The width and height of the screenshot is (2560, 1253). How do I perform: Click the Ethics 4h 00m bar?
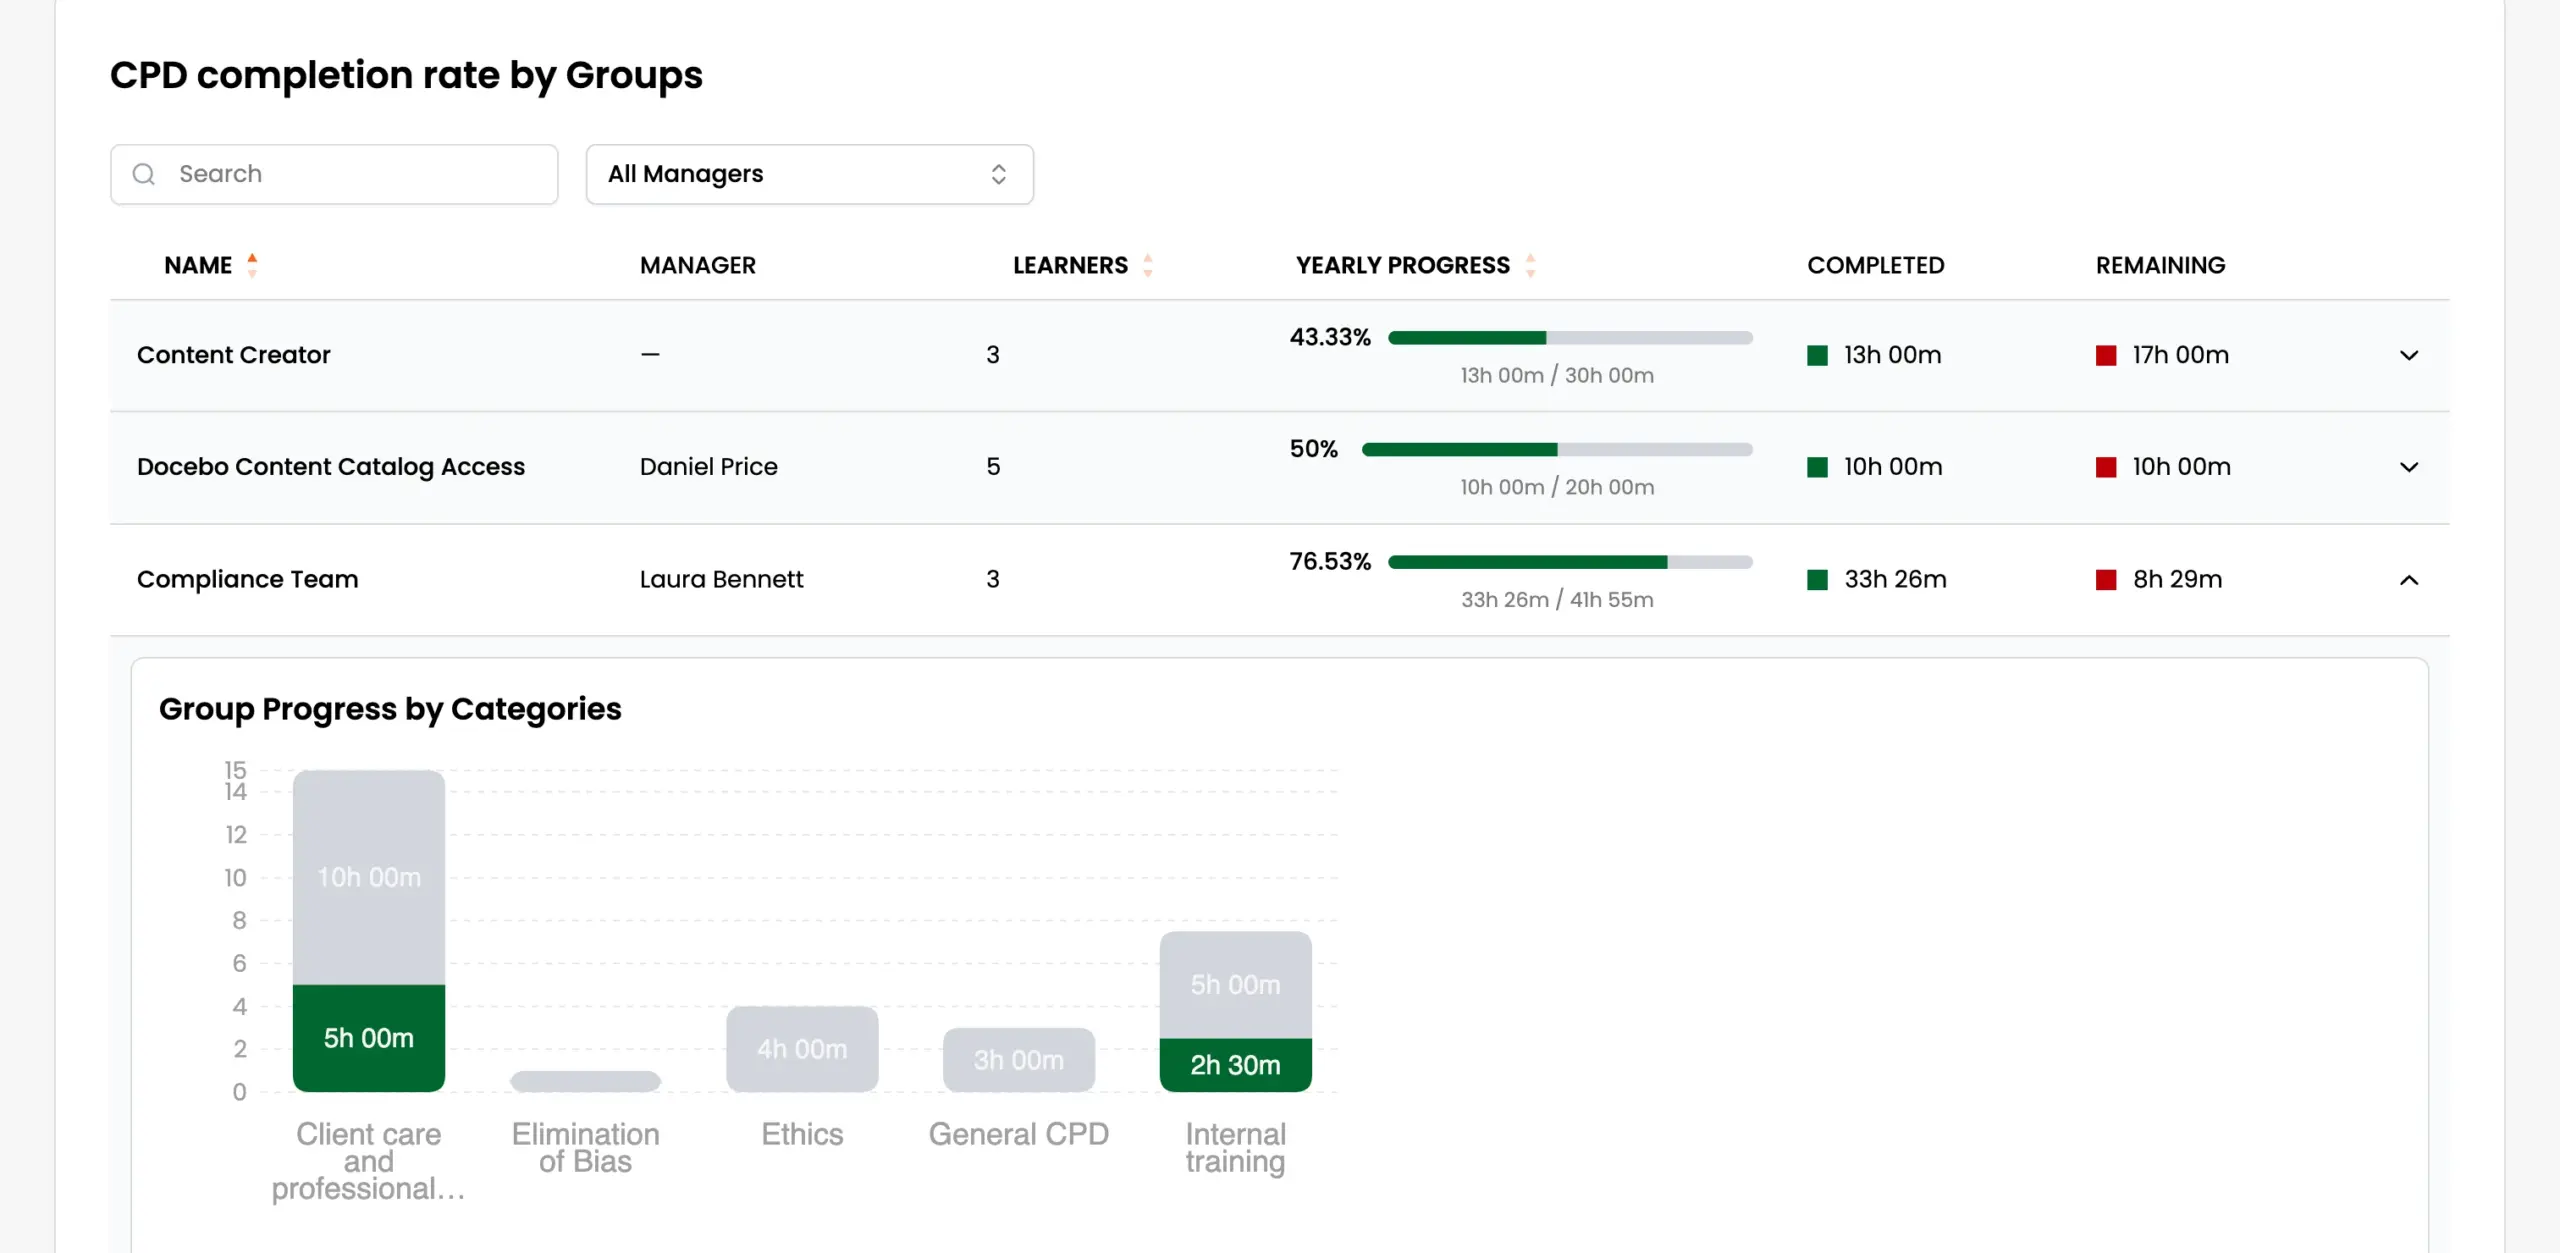[x=802, y=1049]
